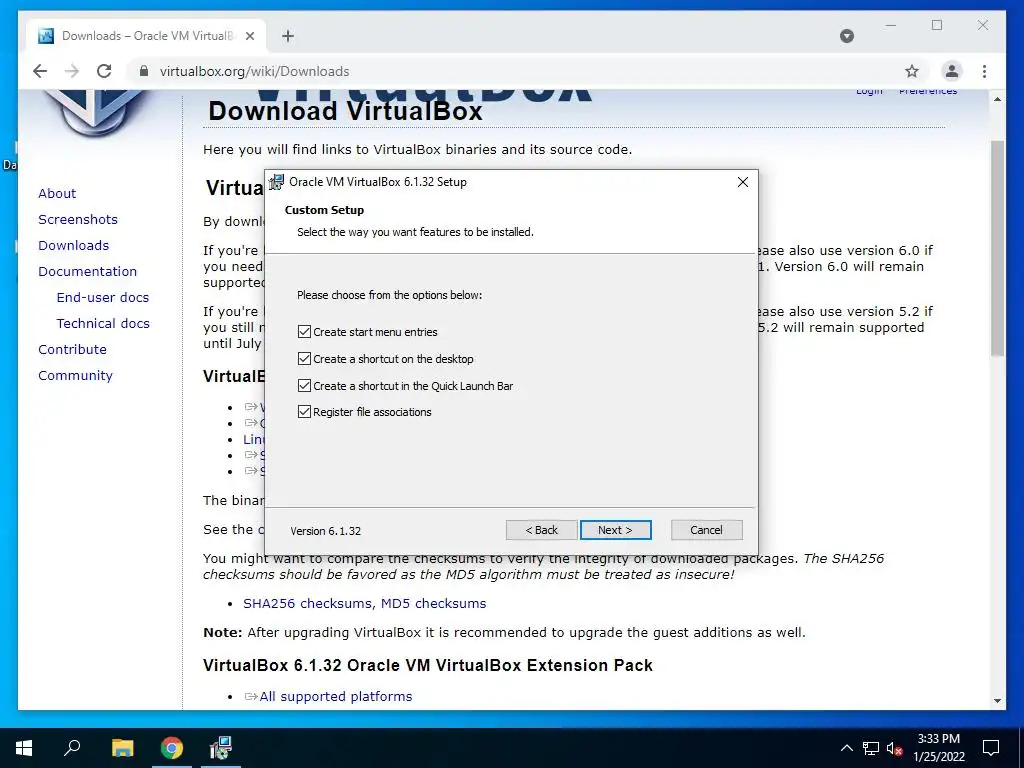
Task: Click the tab search dropdown arrow in Chrome
Action: [847, 36]
